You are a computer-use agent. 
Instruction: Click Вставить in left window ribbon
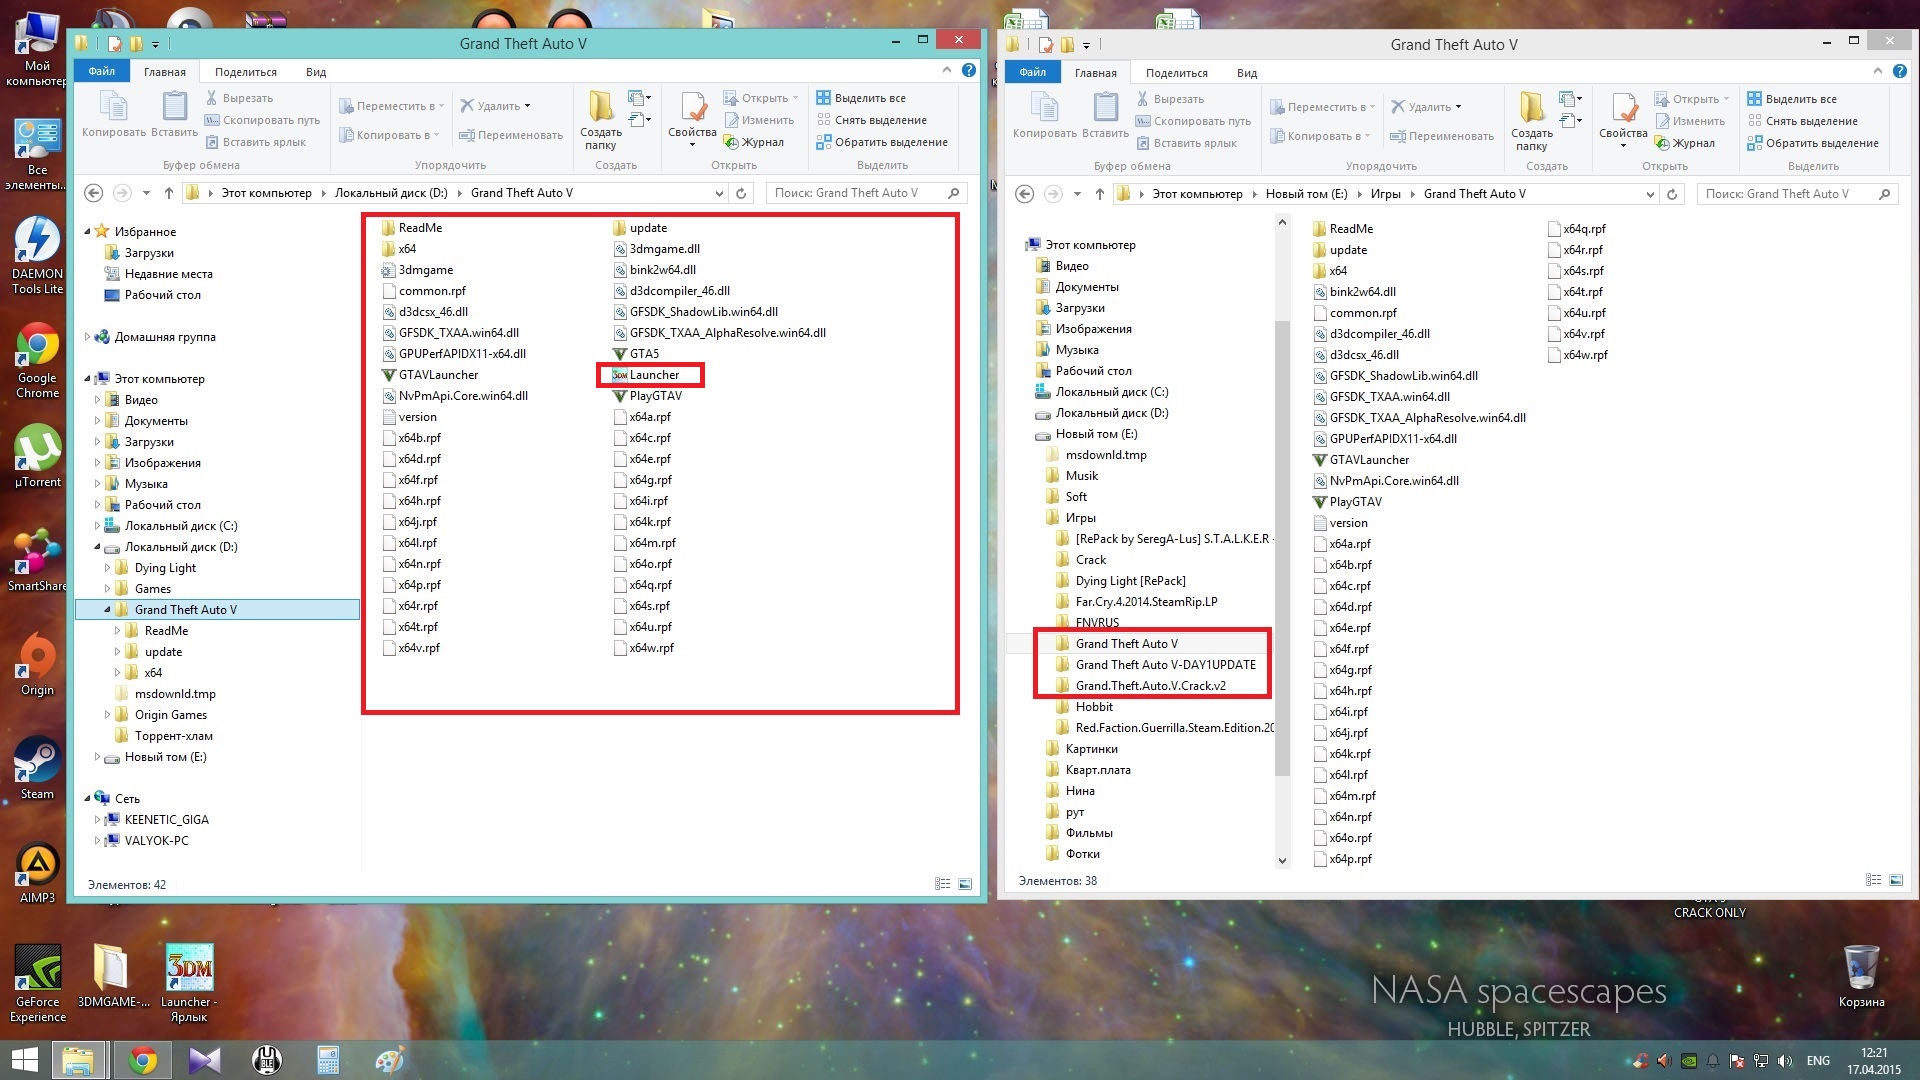pos(174,115)
